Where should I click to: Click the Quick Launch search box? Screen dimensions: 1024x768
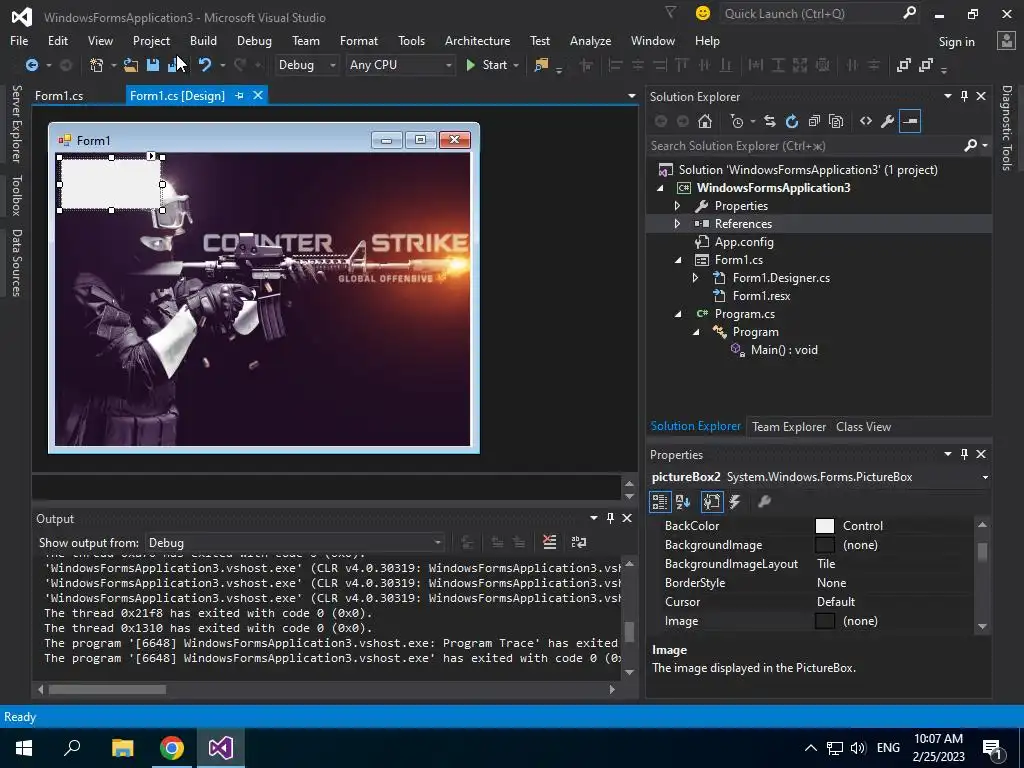coord(810,13)
